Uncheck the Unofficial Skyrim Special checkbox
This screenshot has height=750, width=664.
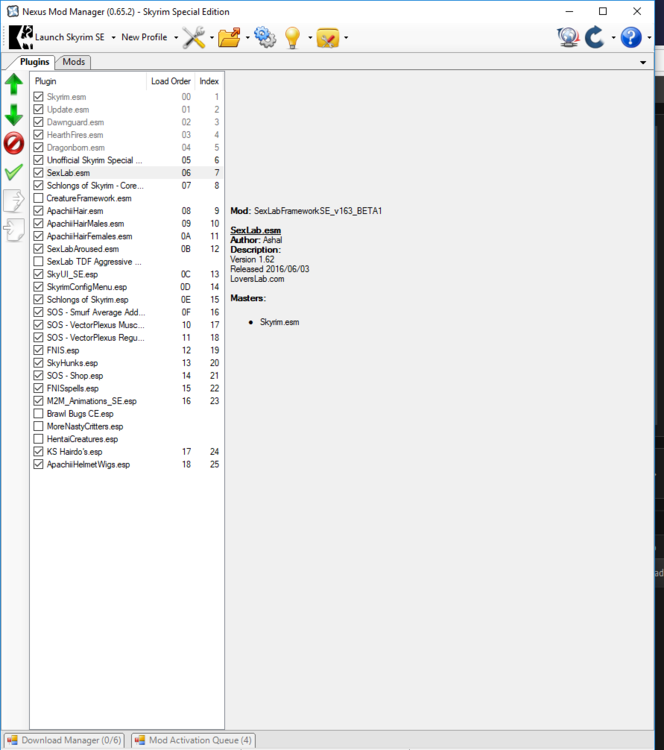pyautogui.click(x=38, y=160)
